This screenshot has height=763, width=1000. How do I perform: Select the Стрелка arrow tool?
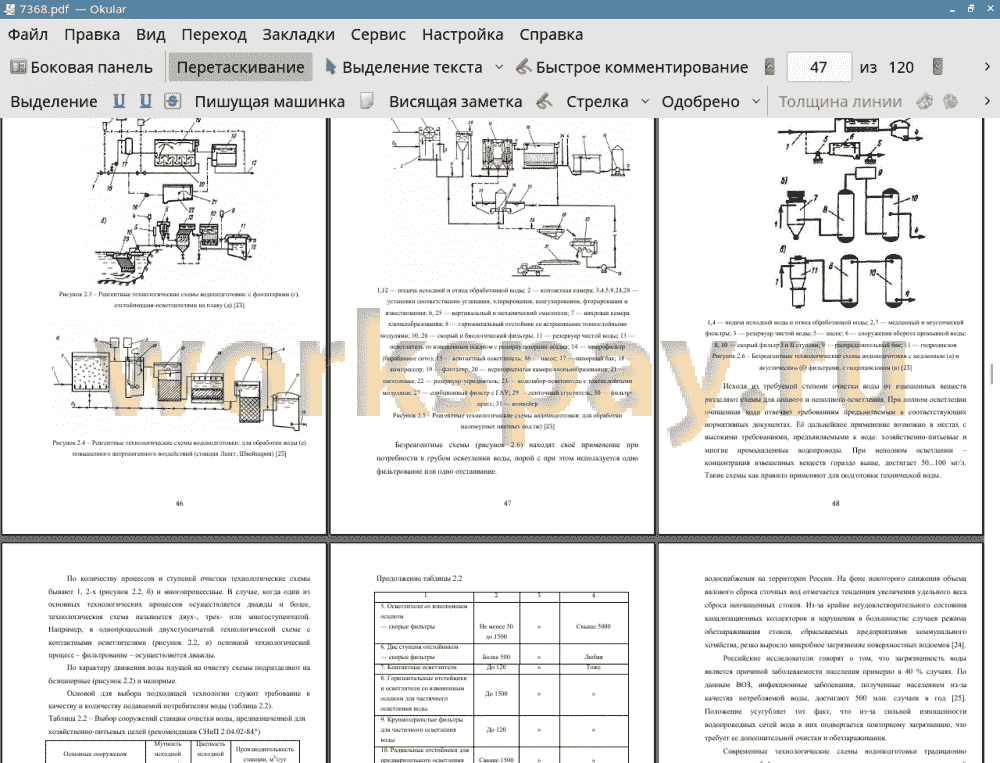[597, 101]
